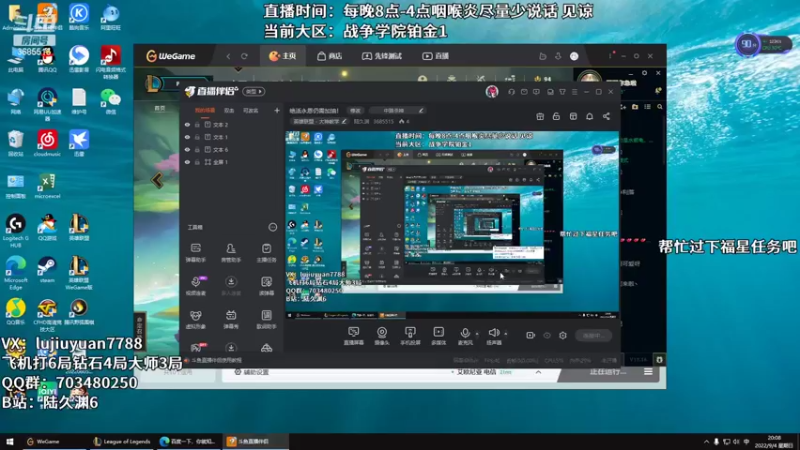Image resolution: width=800 pixels, height=450 pixels.
Task: Click the record video camera icon
Action: coord(531,335)
